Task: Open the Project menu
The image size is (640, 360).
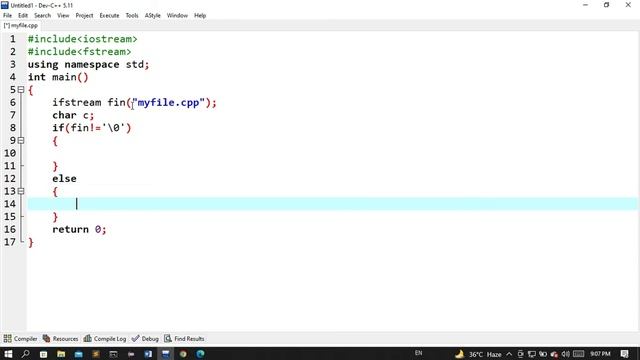Action: click(x=84, y=16)
